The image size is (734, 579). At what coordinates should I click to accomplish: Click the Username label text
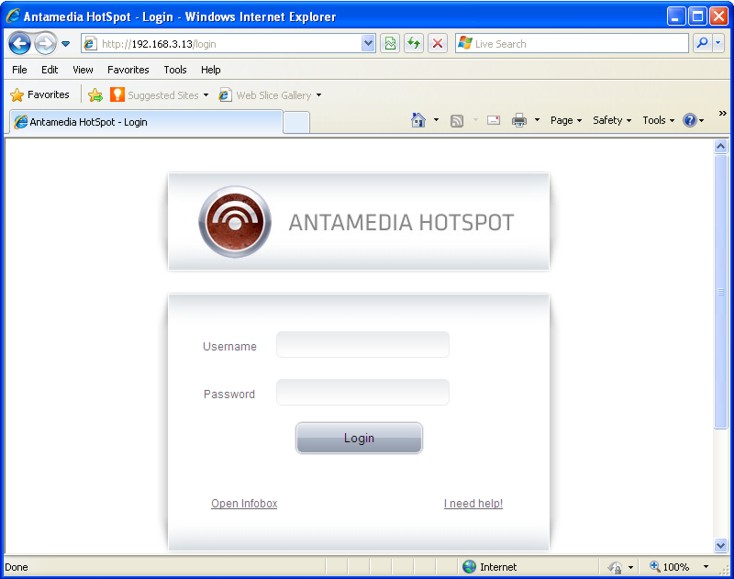229,346
